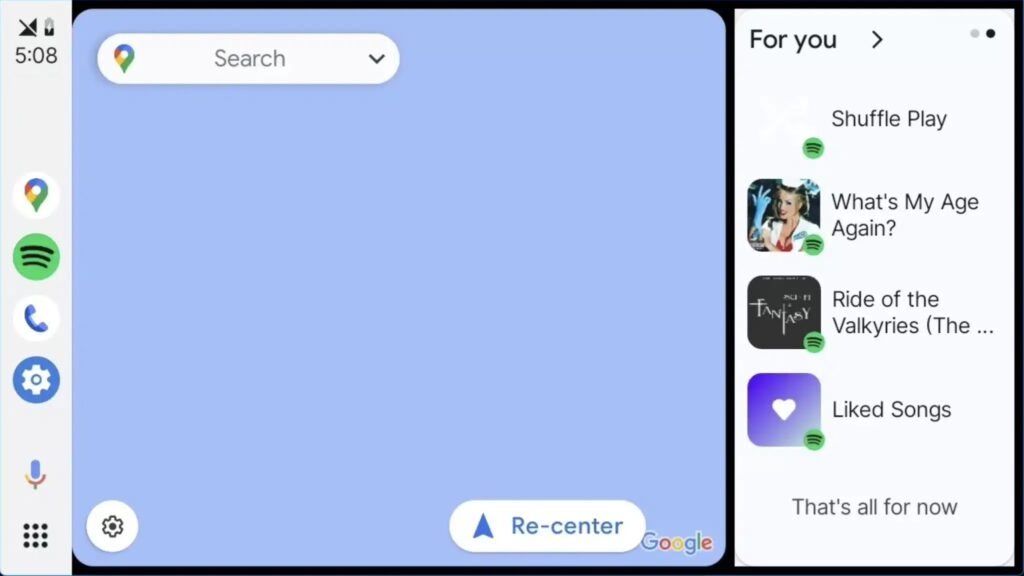Open map settings gear button
This screenshot has height=576, width=1024.
[112, 526]
